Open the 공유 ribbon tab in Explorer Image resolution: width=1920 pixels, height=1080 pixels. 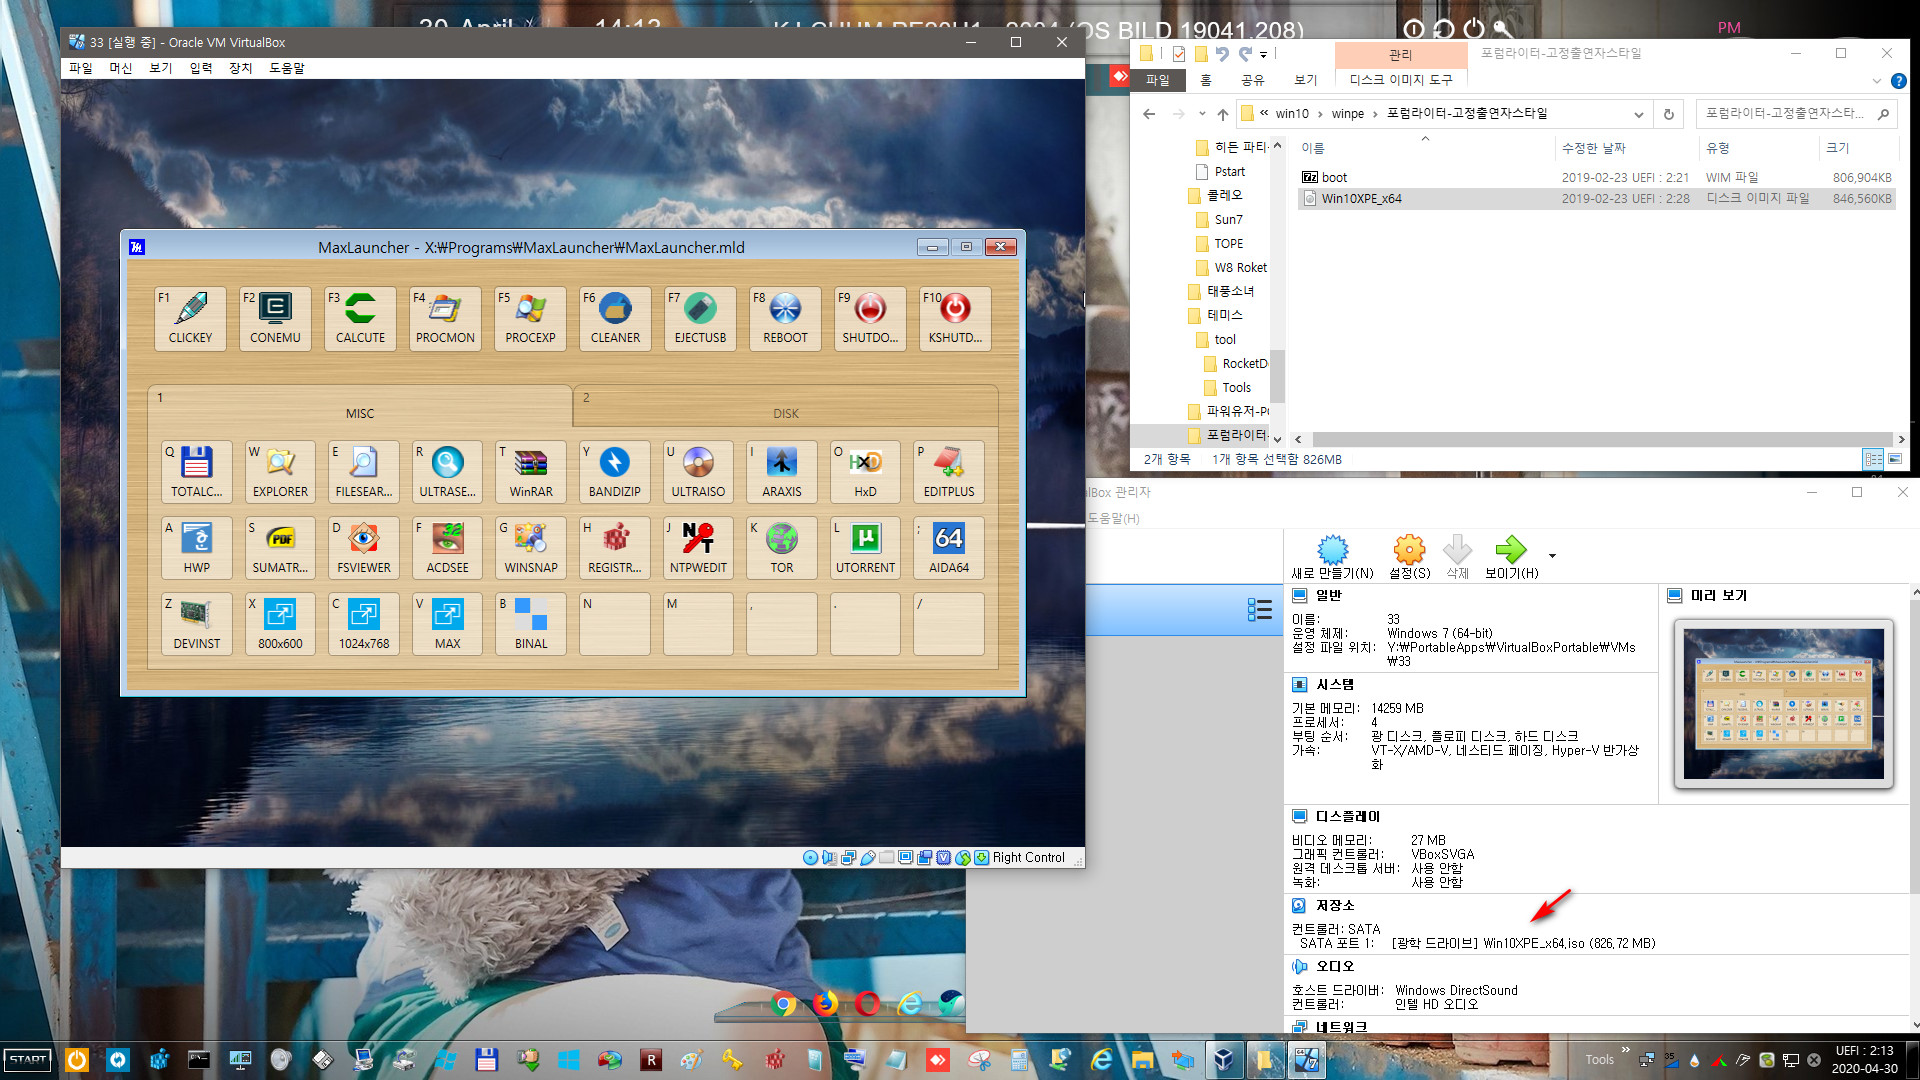(x=1252, y=80)
